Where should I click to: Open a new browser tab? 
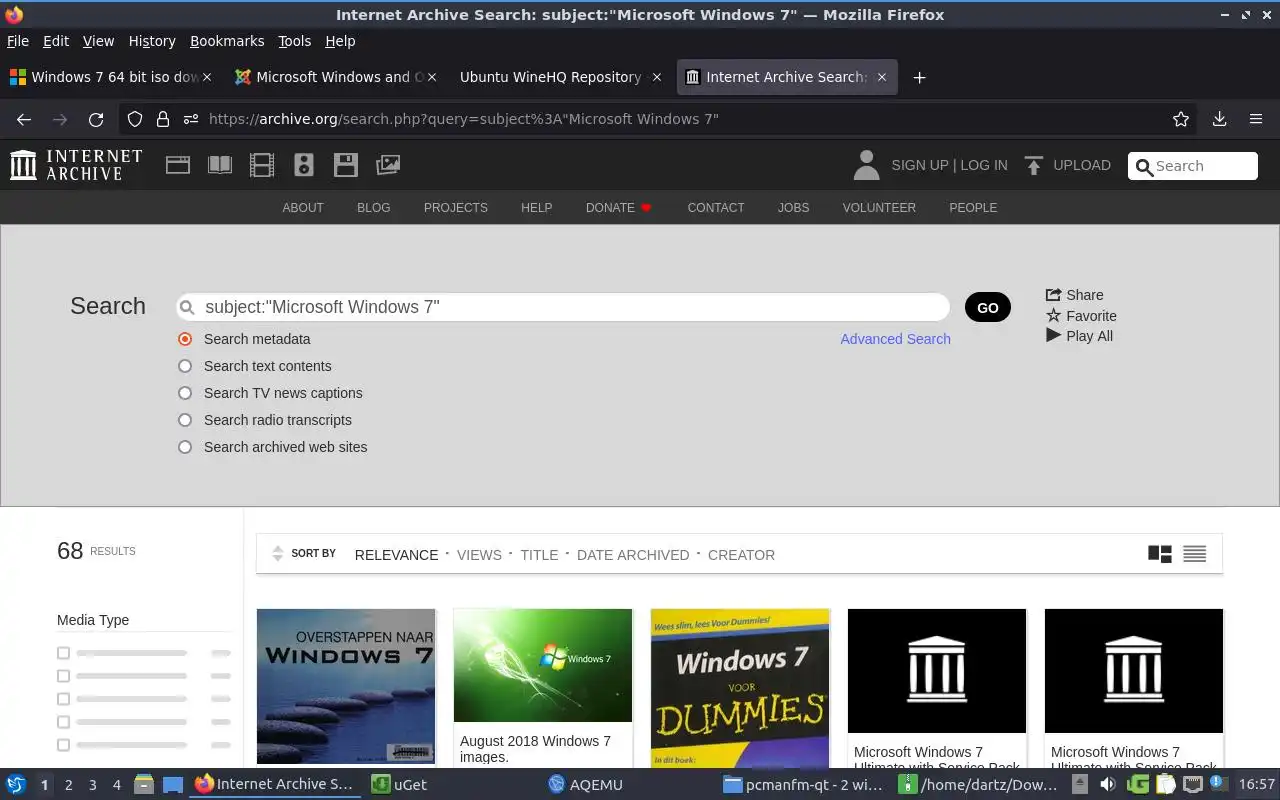click(x=919, y=77)
